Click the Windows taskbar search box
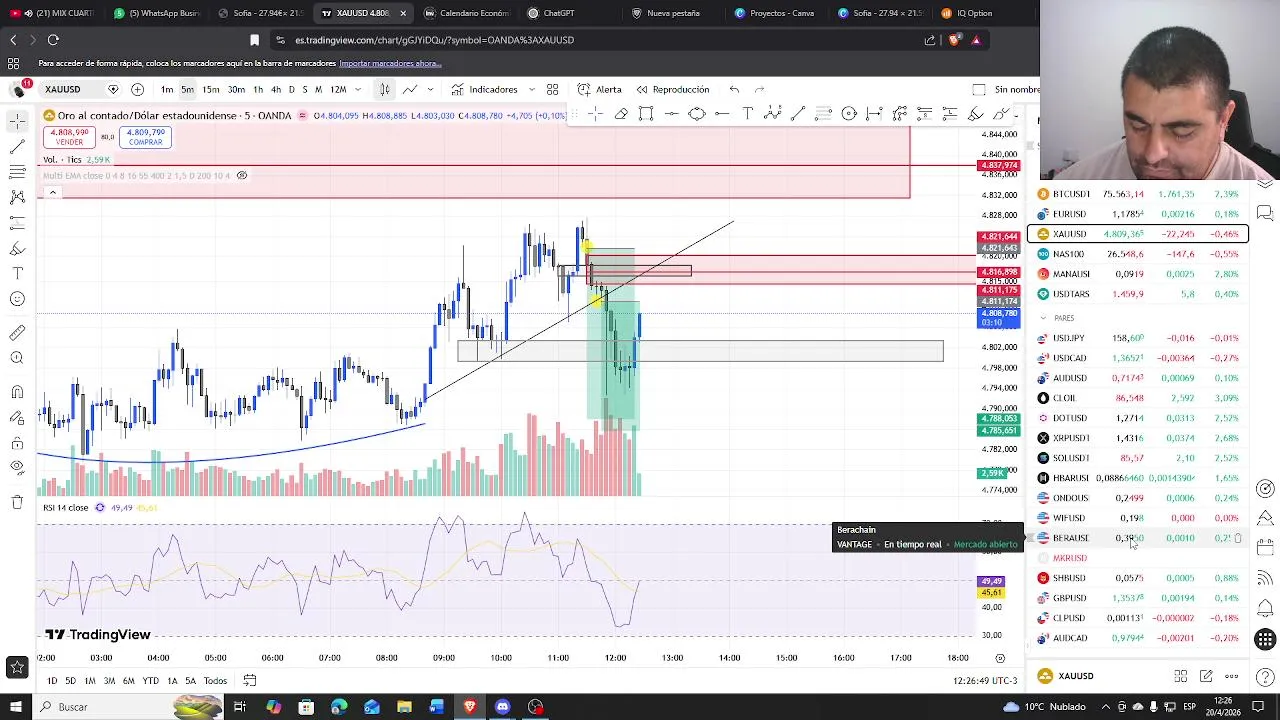The height and width of the screenshot is (720, 1280). coord(130,707)
